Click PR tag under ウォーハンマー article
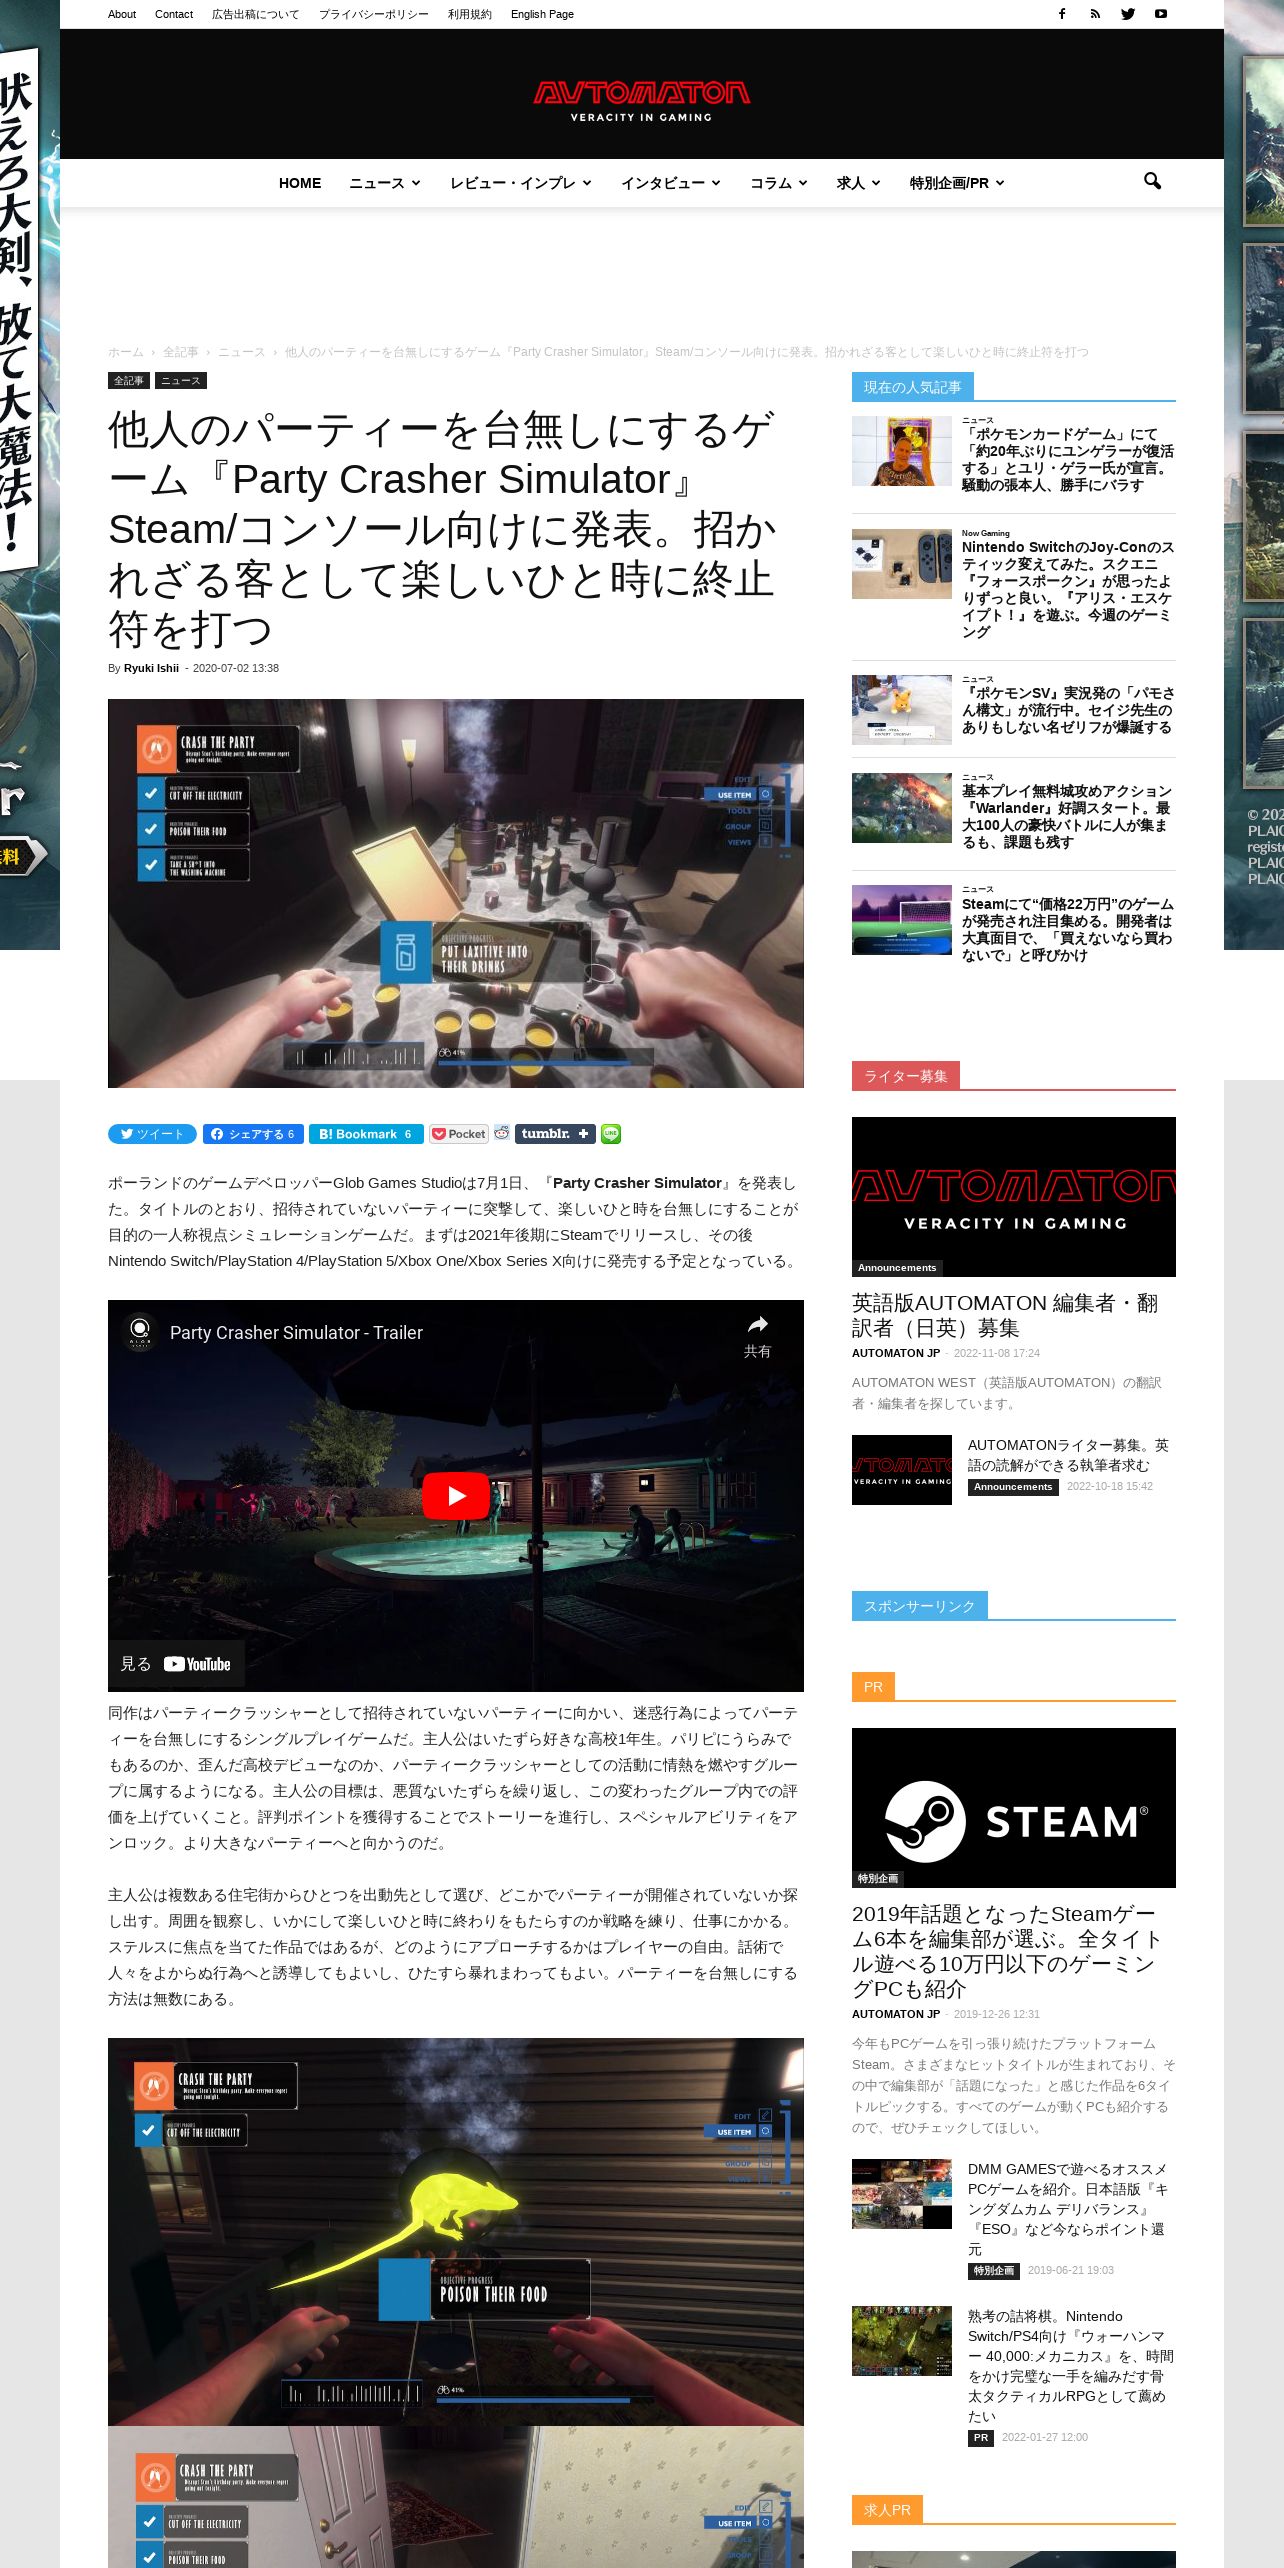The width and height of the screenshot is (1284, 2568). pos(981,2438)
